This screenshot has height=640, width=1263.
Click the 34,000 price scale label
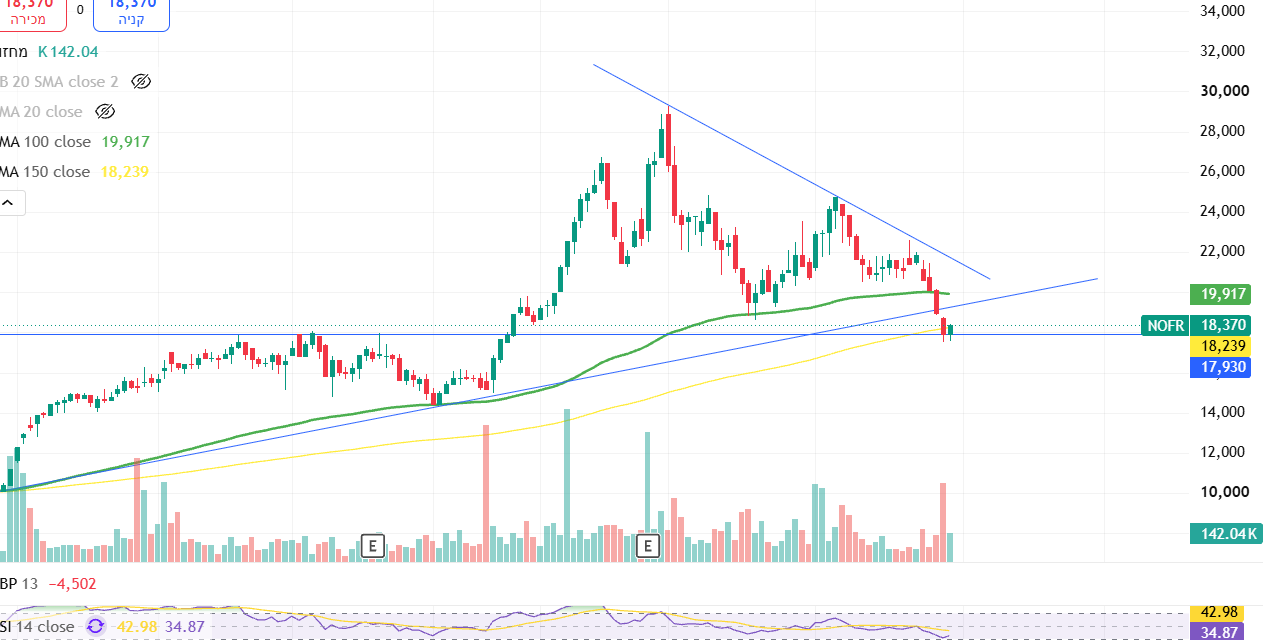click(x=1222, y=11)
